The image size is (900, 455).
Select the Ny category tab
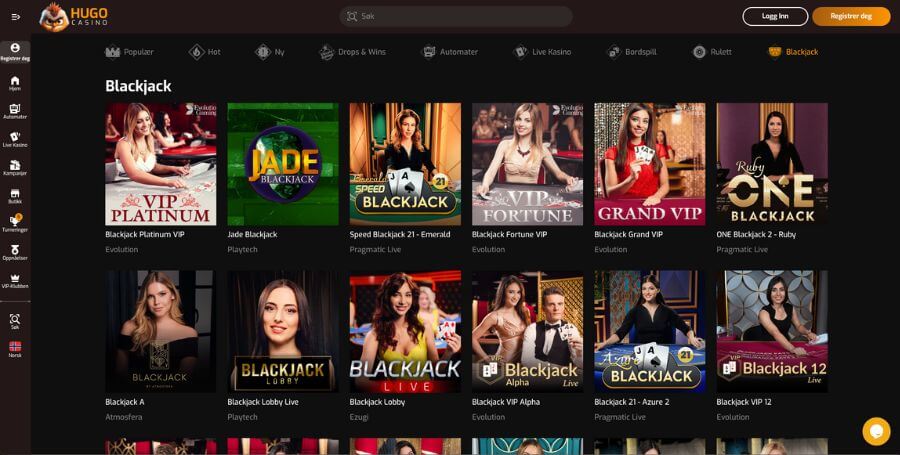tap(270, 52)
